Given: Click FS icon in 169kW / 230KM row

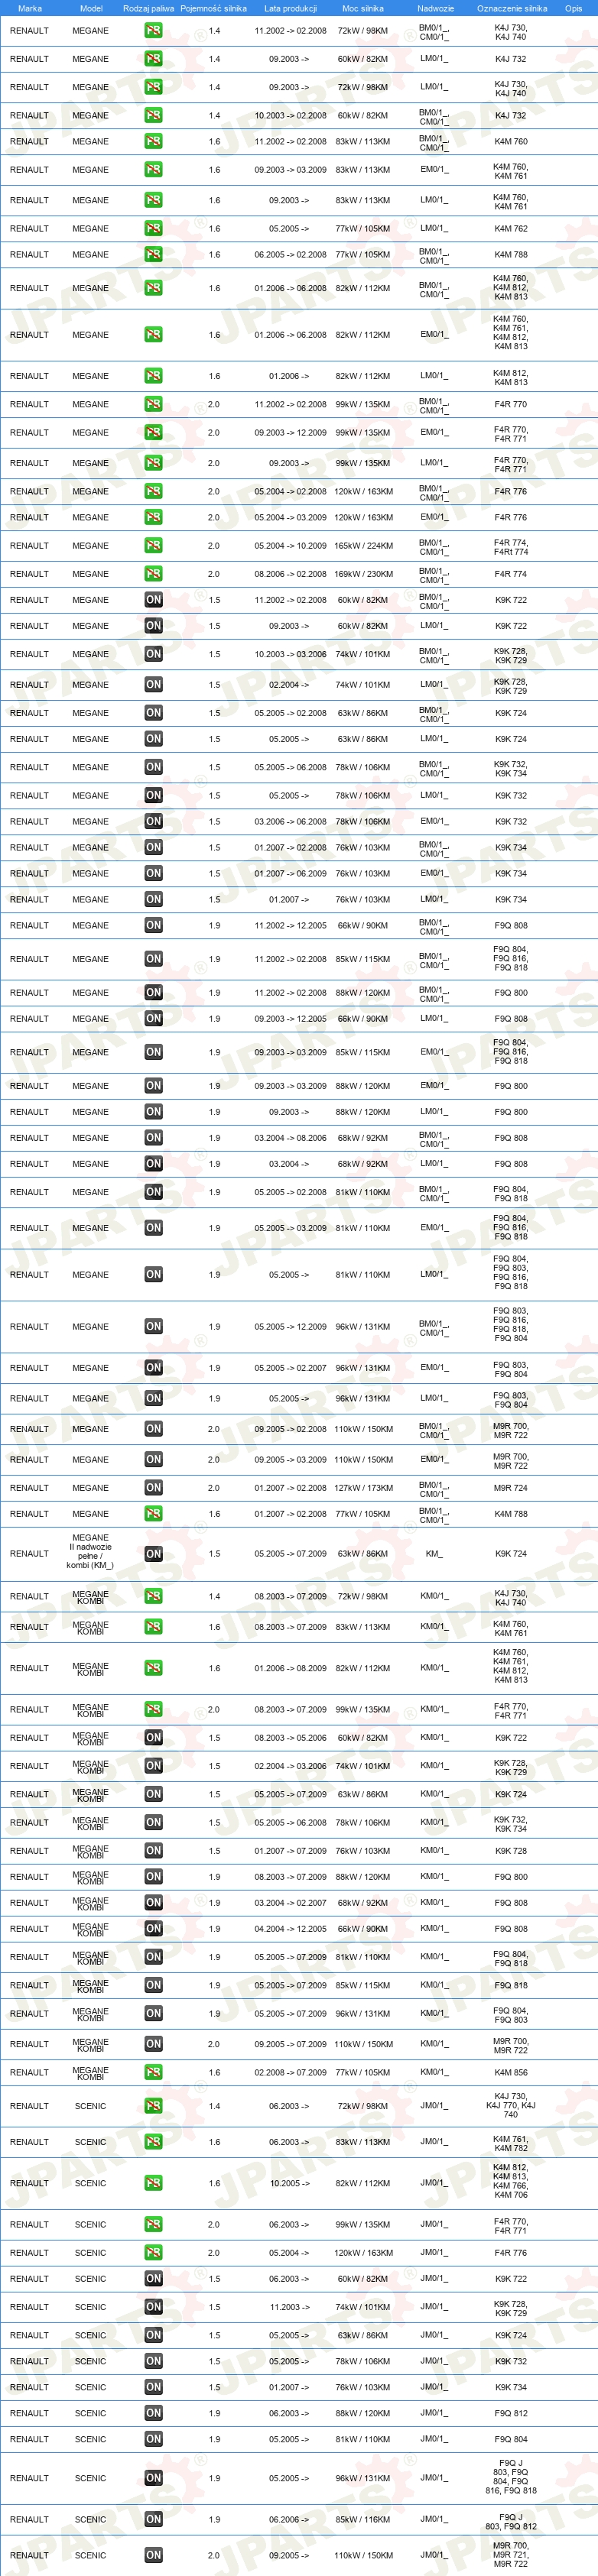Looking at the screenshot, I should point(153,573).
